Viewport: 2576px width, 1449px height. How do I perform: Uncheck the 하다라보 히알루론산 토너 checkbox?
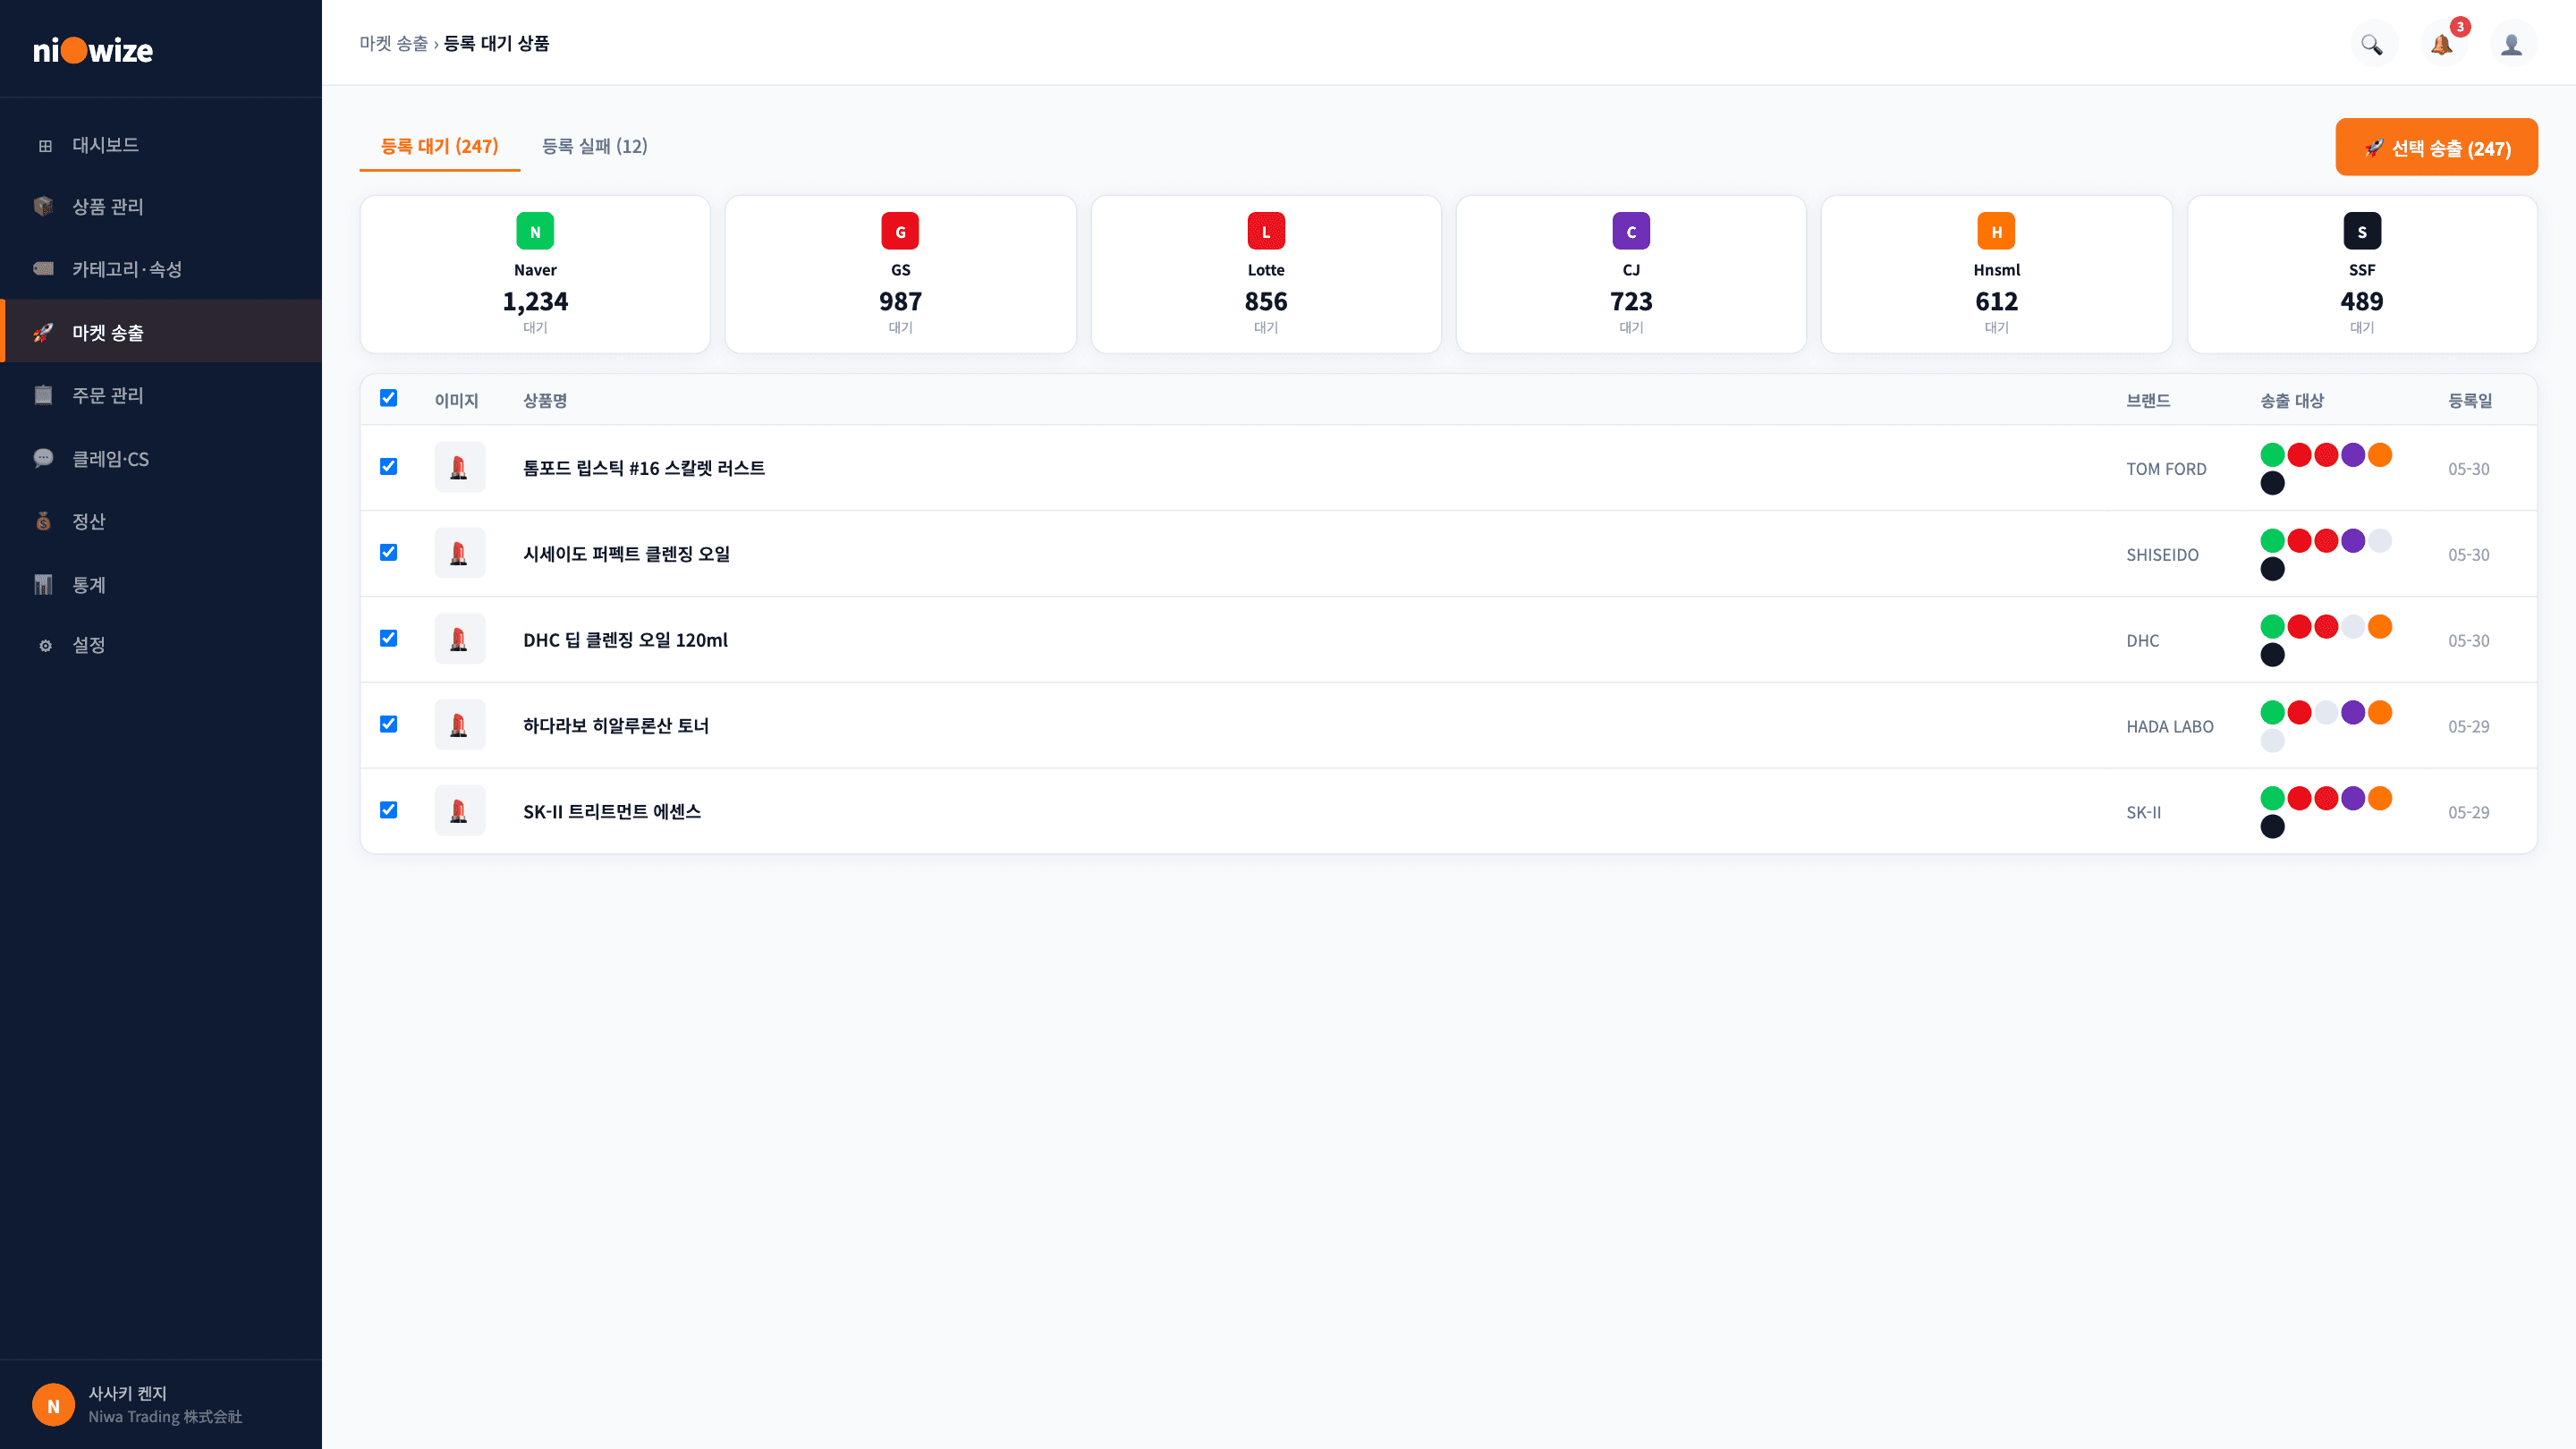tap(389, 725)
